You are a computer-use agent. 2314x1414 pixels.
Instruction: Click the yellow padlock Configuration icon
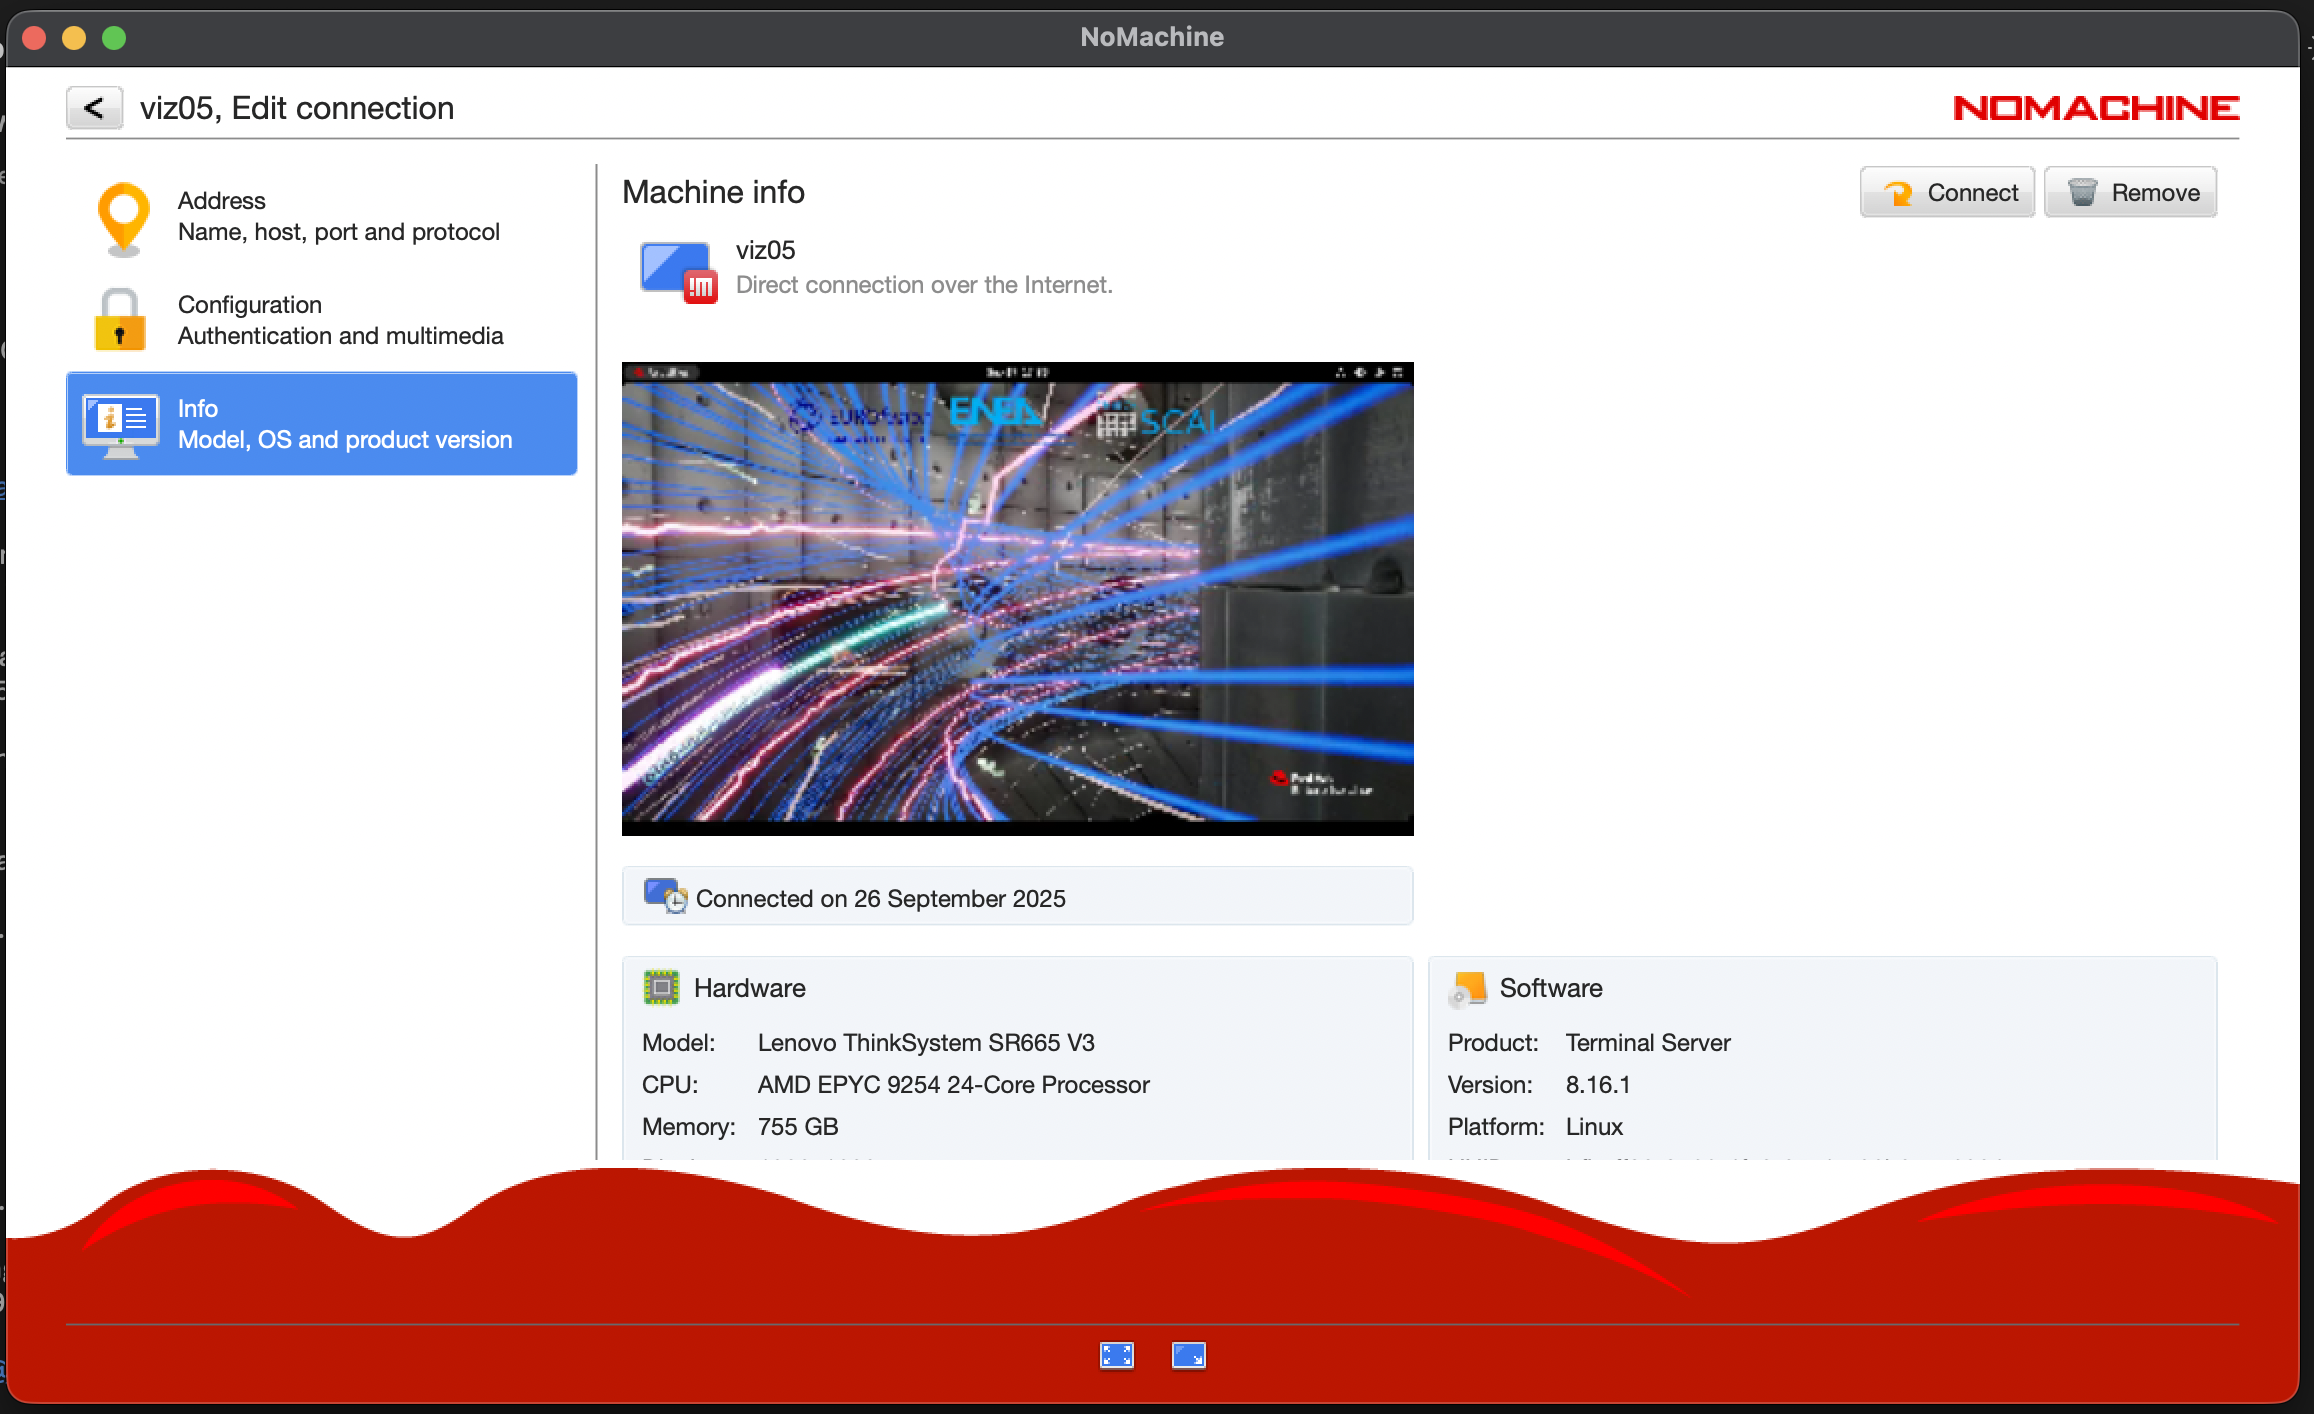click(120, 320)
